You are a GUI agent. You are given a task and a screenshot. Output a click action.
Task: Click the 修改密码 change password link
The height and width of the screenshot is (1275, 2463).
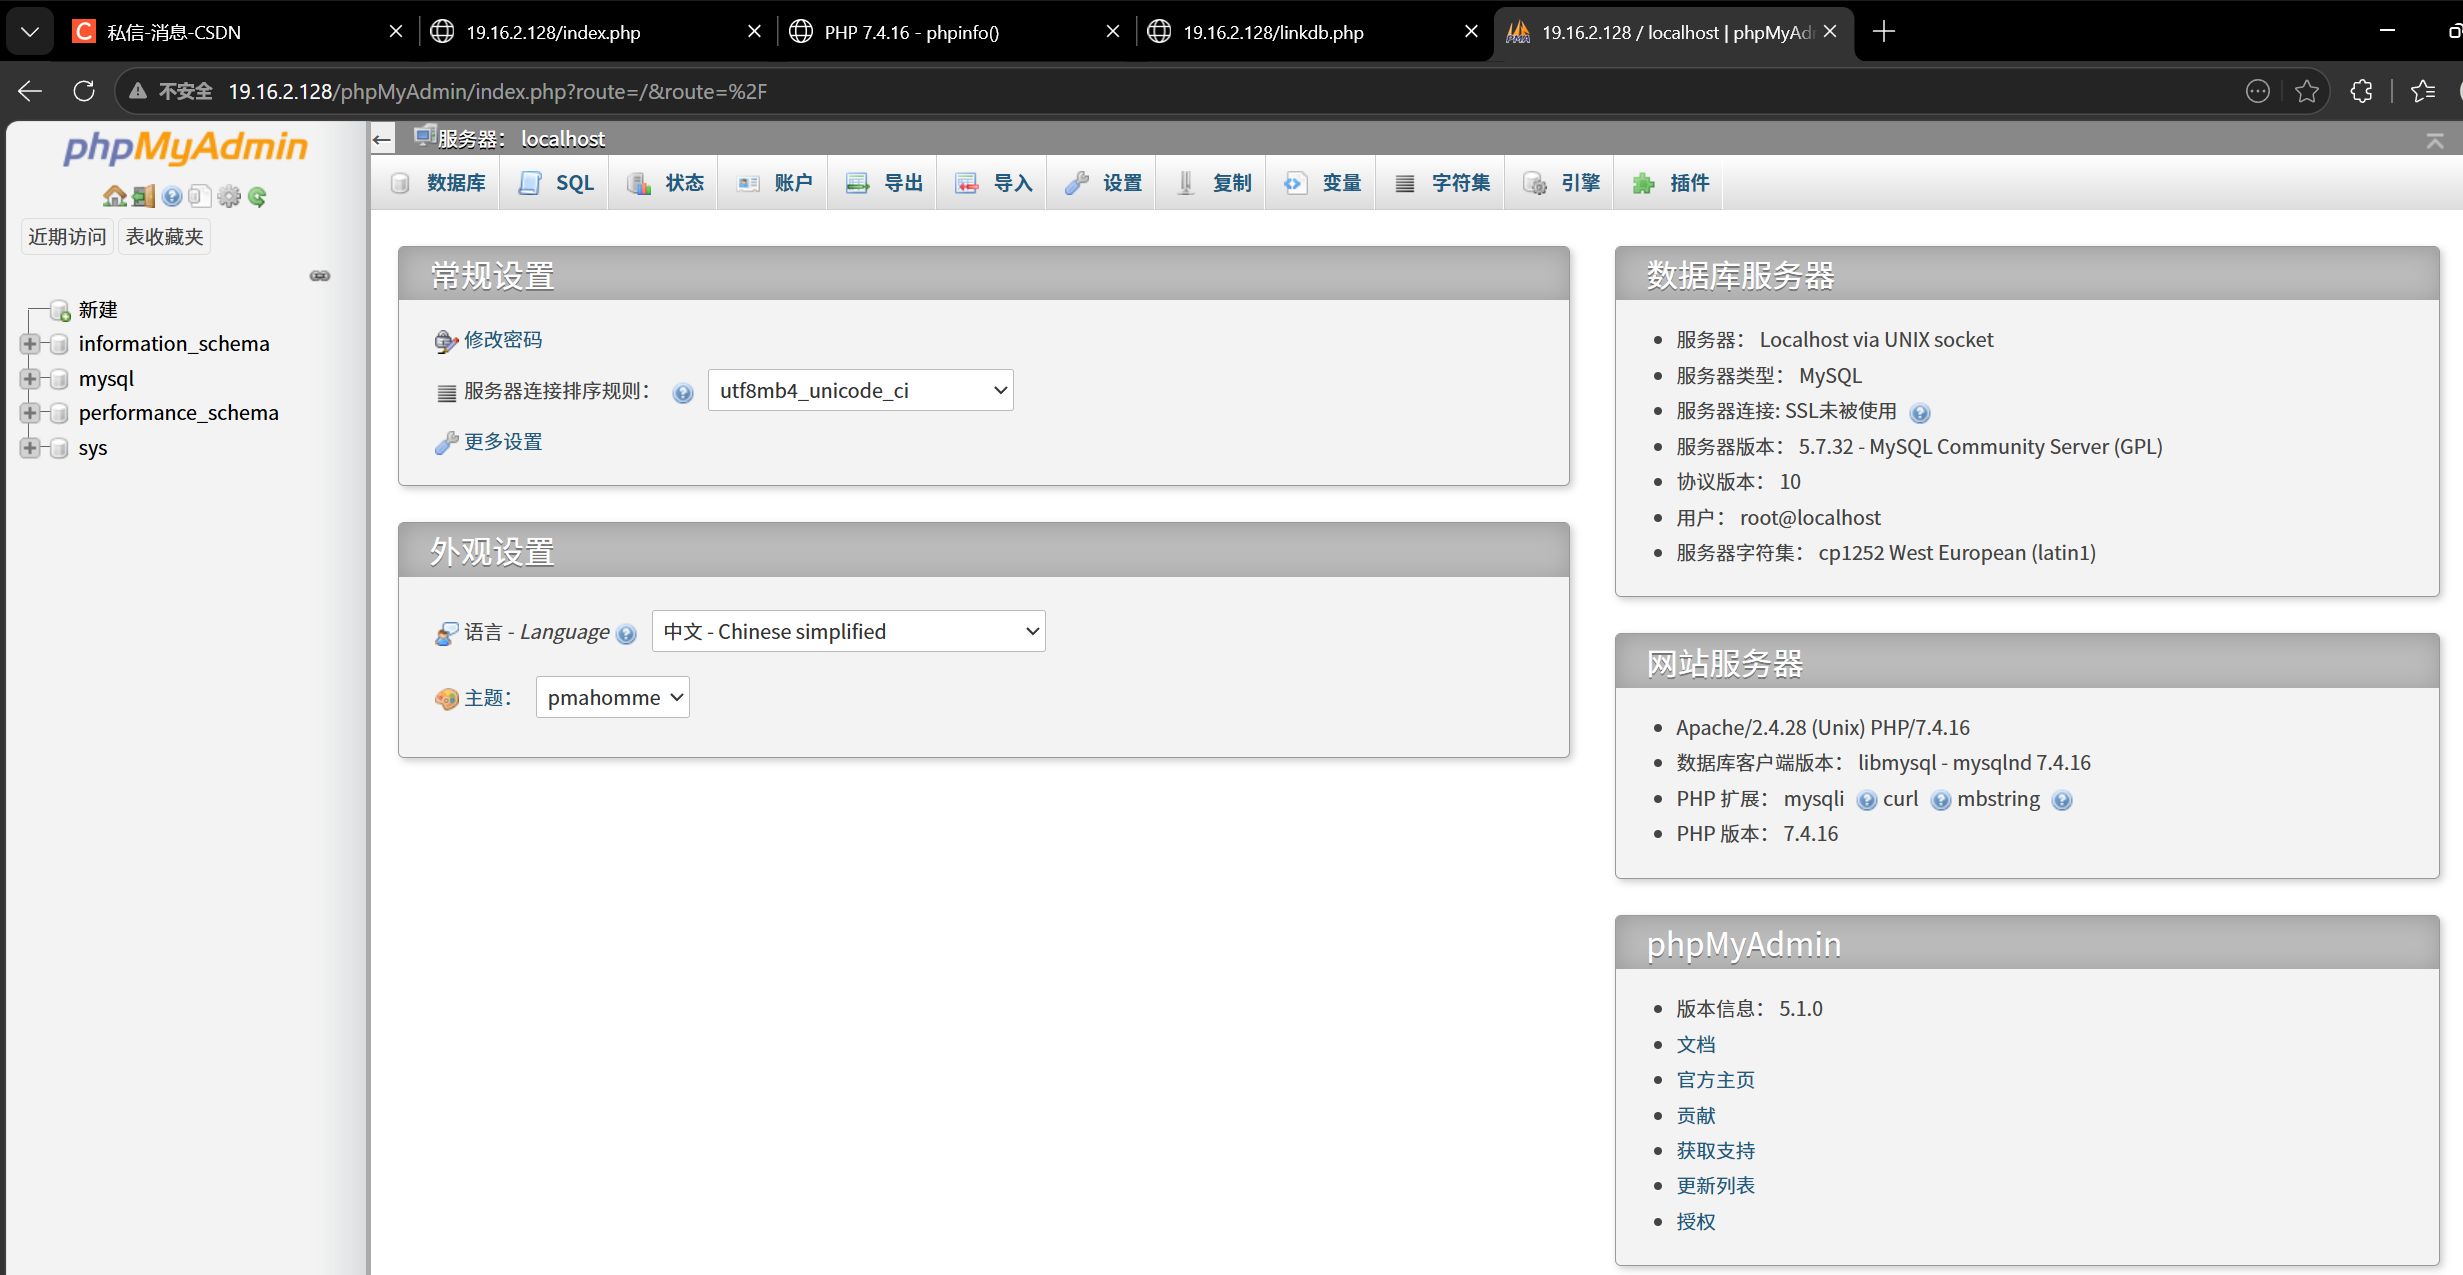click(x=503, y=340)
